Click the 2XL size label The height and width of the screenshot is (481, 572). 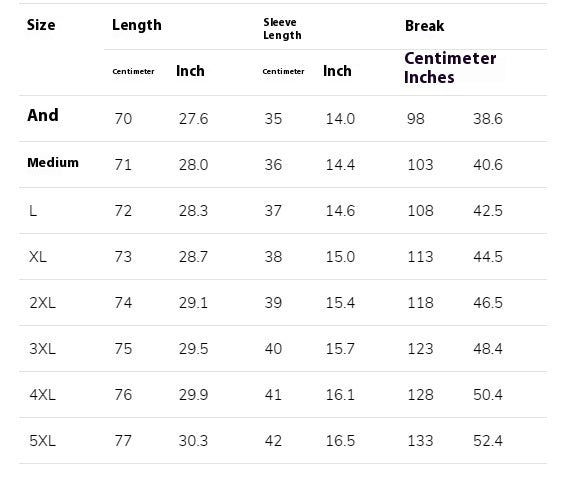[x=42, y=303]
